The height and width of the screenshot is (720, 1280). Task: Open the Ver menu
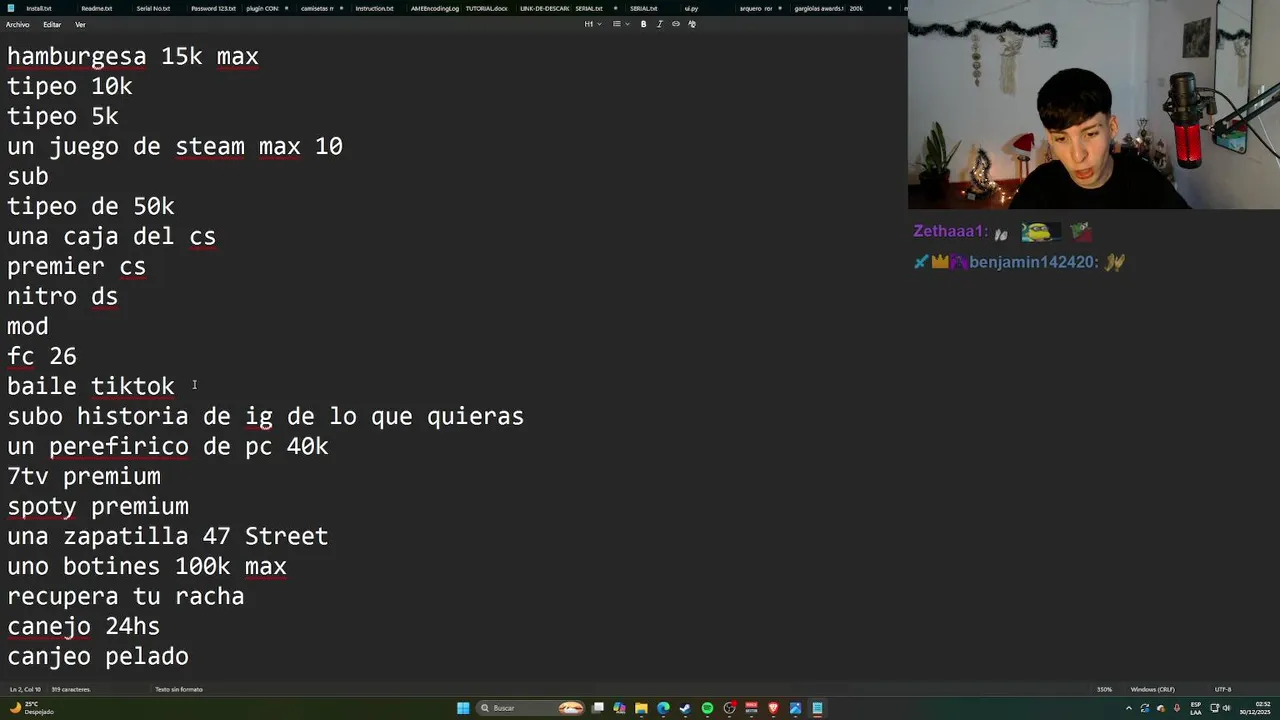80,24
